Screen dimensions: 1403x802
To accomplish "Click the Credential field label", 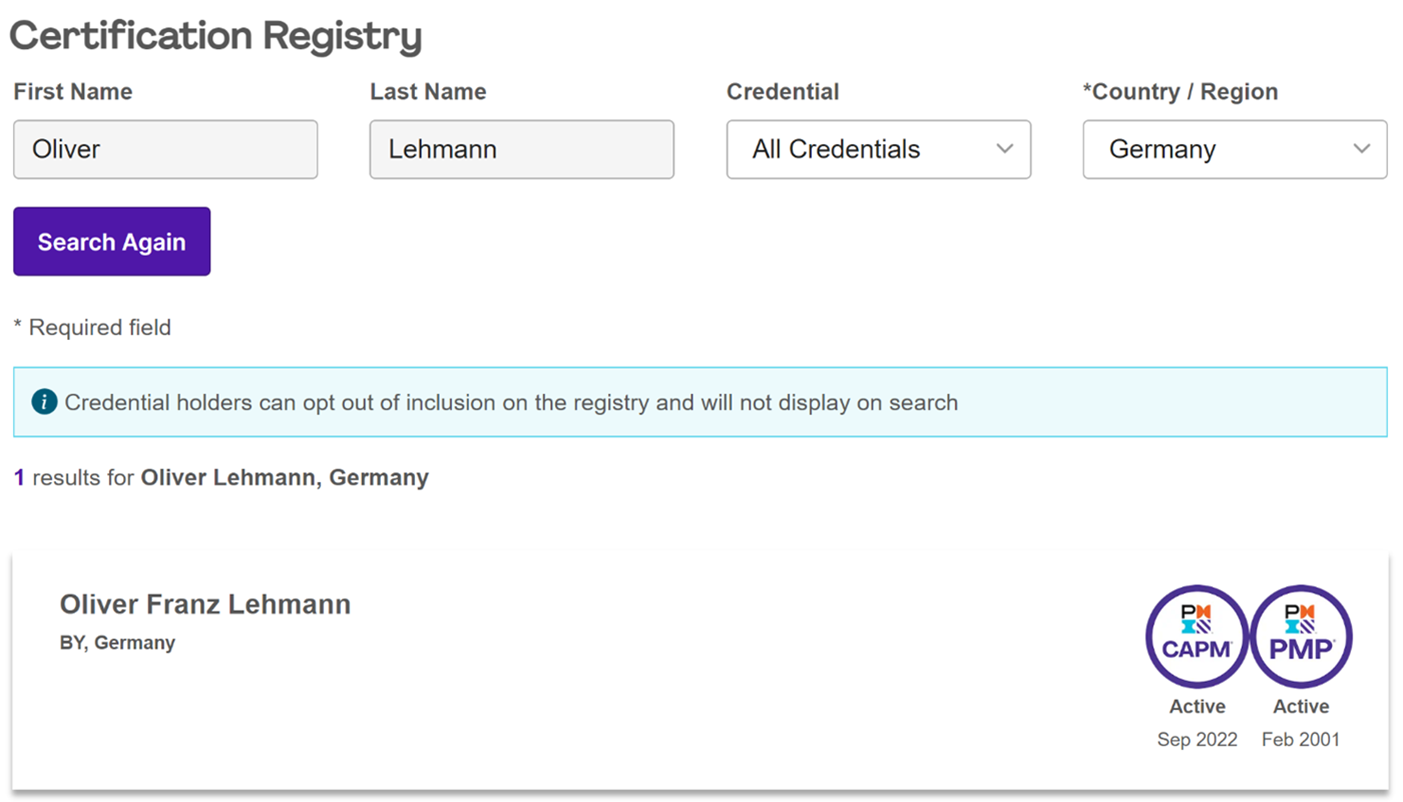I will pyautogui.click(x=782, y=92).
